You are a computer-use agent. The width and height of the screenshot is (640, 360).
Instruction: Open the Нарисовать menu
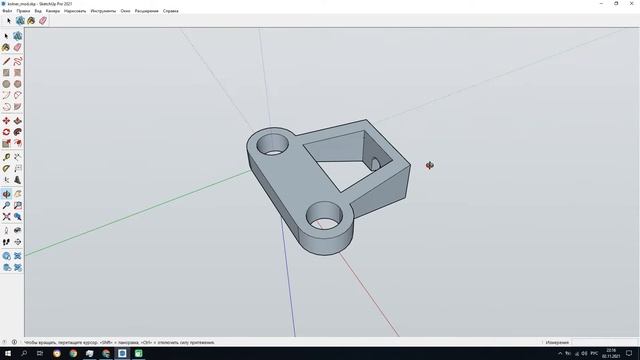pos(75,11)
